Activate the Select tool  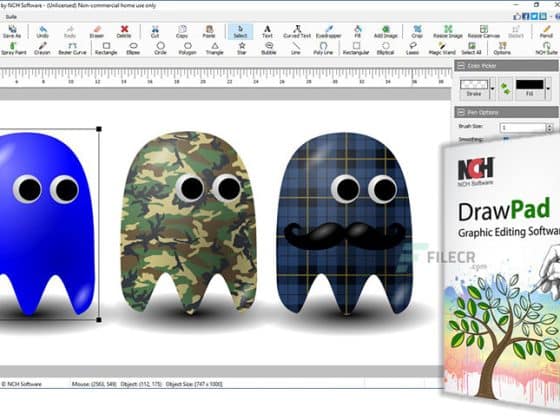pyautogui.click(x=240, y=31)
